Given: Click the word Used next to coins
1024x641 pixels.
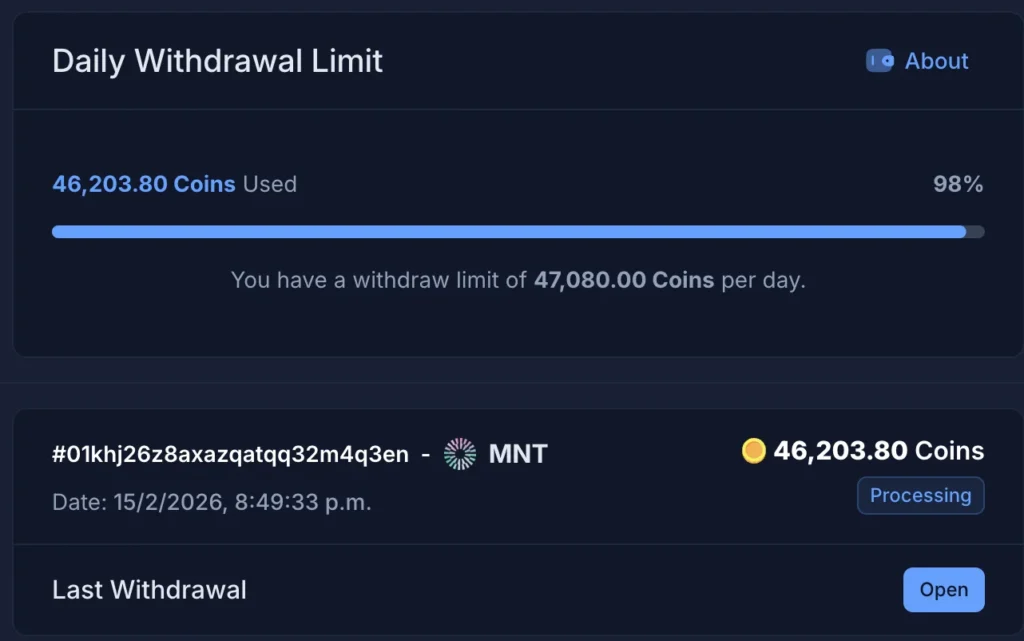Looking at the screenshot, I should point(270,184).
